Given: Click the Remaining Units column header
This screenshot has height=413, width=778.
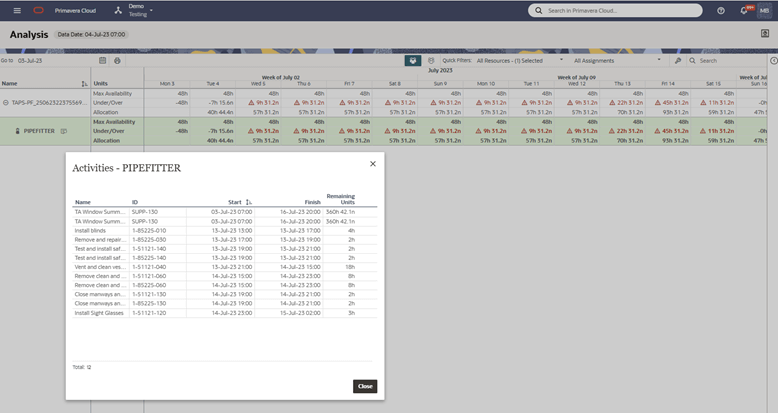Looking at the screenshot, I should pos(340,199).
